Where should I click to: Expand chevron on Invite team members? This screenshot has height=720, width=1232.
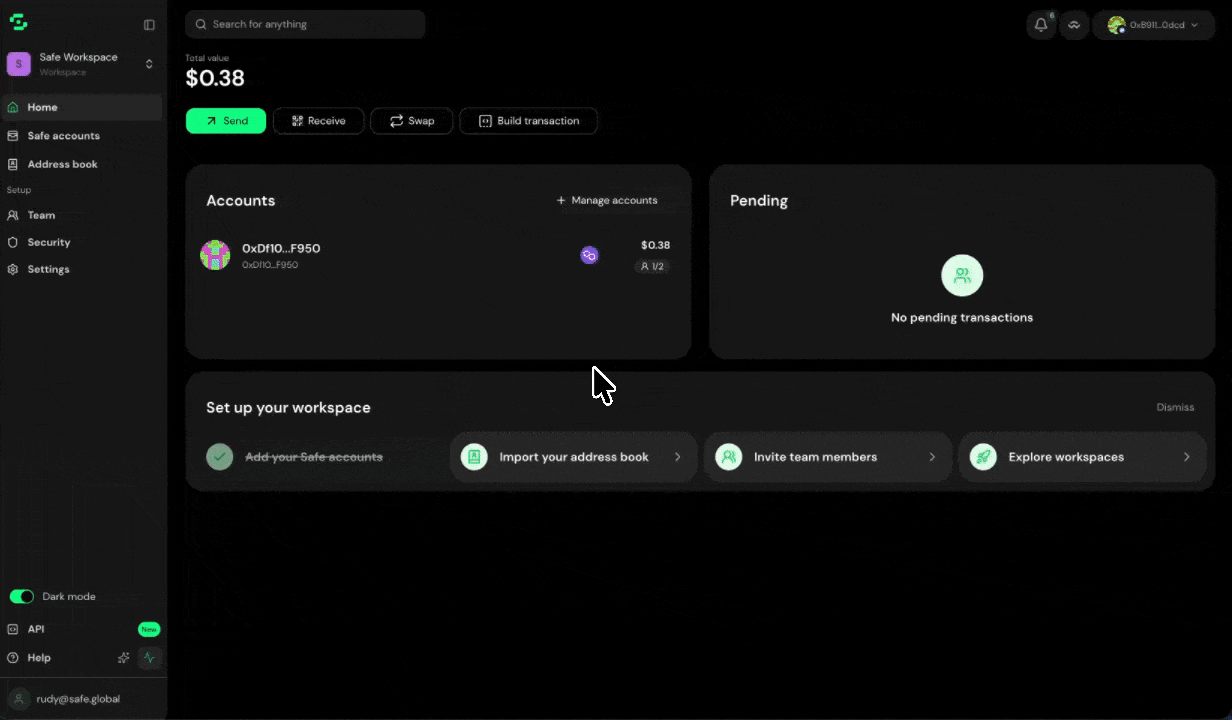pos(932,457)
